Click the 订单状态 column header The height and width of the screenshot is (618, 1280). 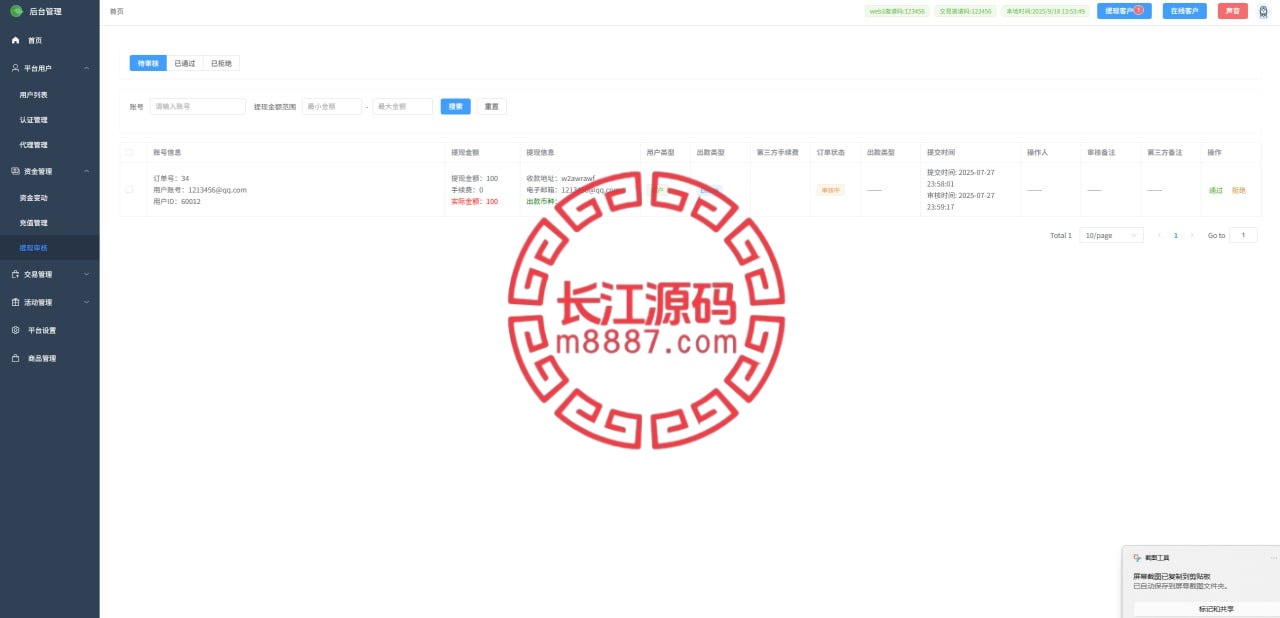tap(831, 152)
